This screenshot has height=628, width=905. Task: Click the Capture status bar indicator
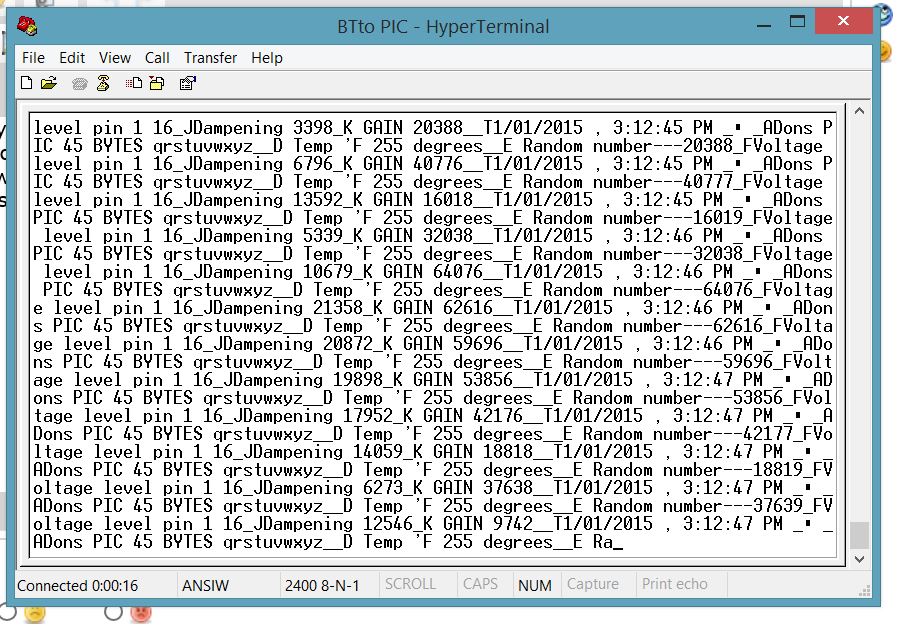point(593,584)
